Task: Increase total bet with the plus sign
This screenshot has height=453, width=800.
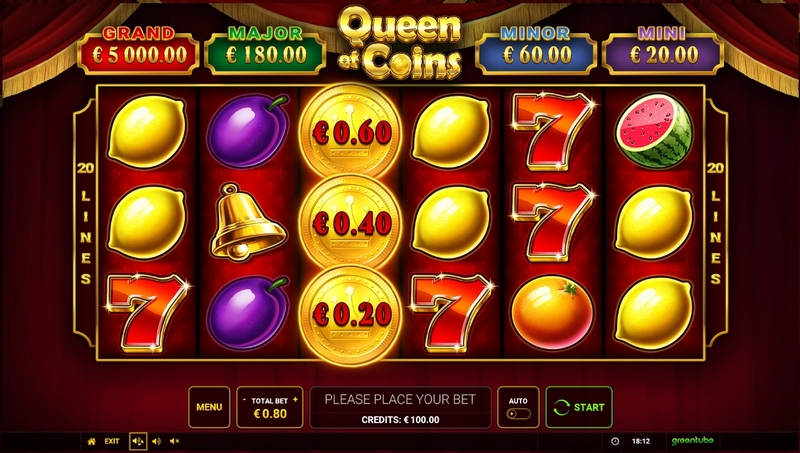Action: coord(295,400)
